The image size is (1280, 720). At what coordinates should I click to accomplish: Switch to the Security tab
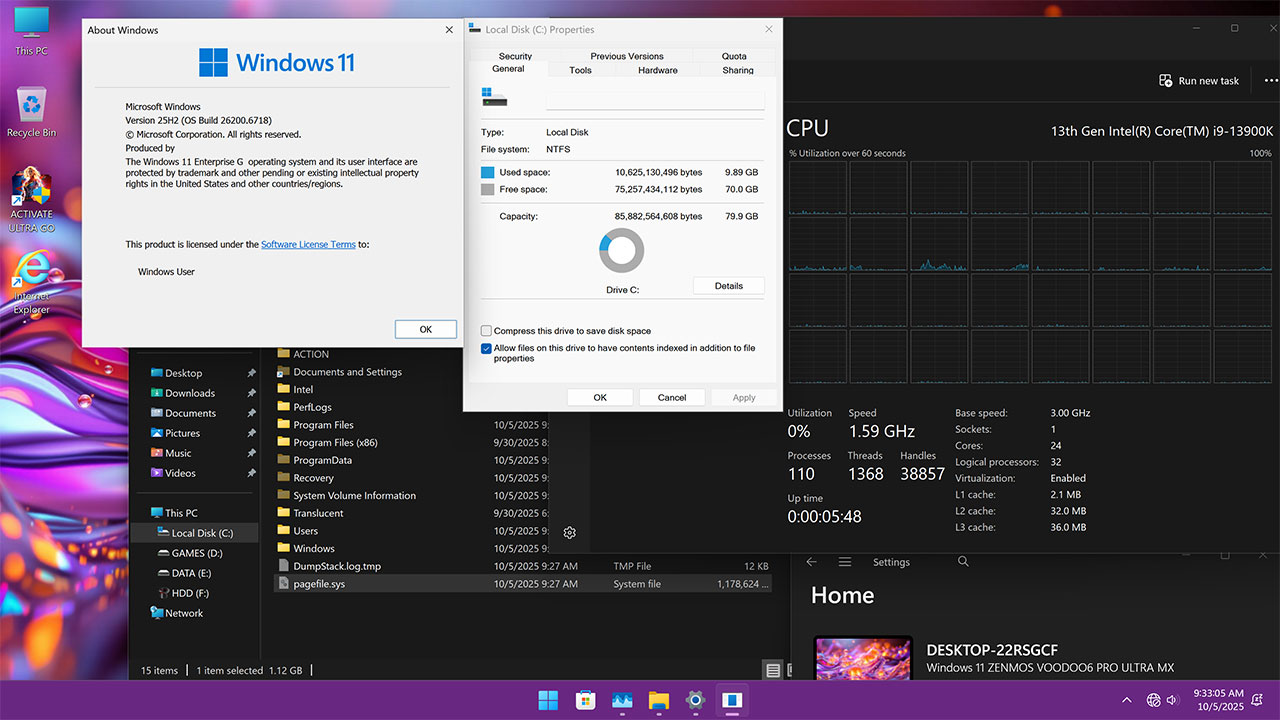[x=515, y=56]
